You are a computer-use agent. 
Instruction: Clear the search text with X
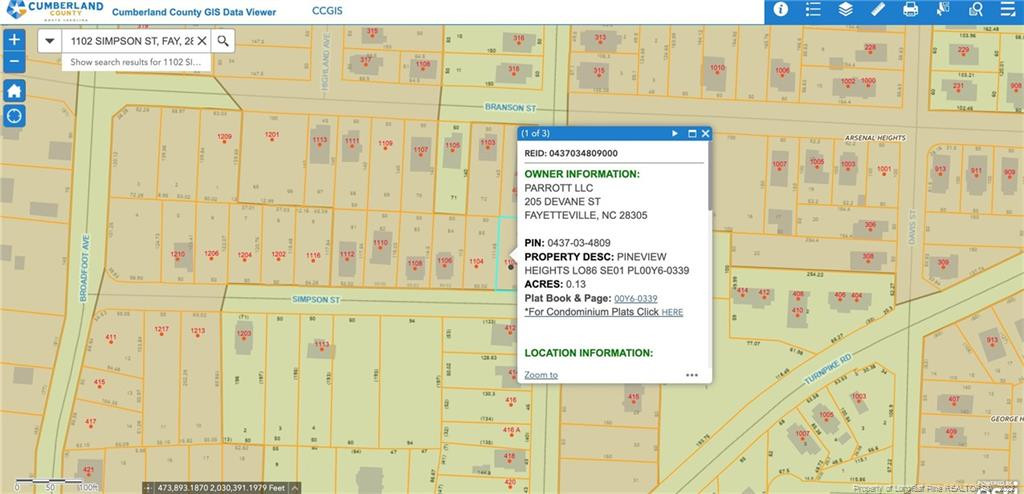[x=201, y=41]
